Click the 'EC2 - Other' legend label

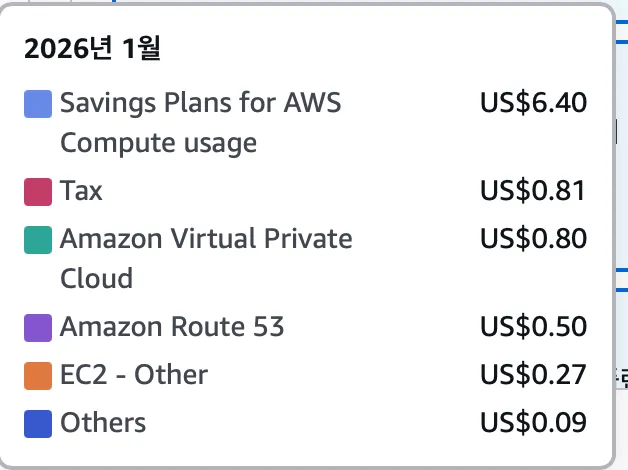pos(134,375)
